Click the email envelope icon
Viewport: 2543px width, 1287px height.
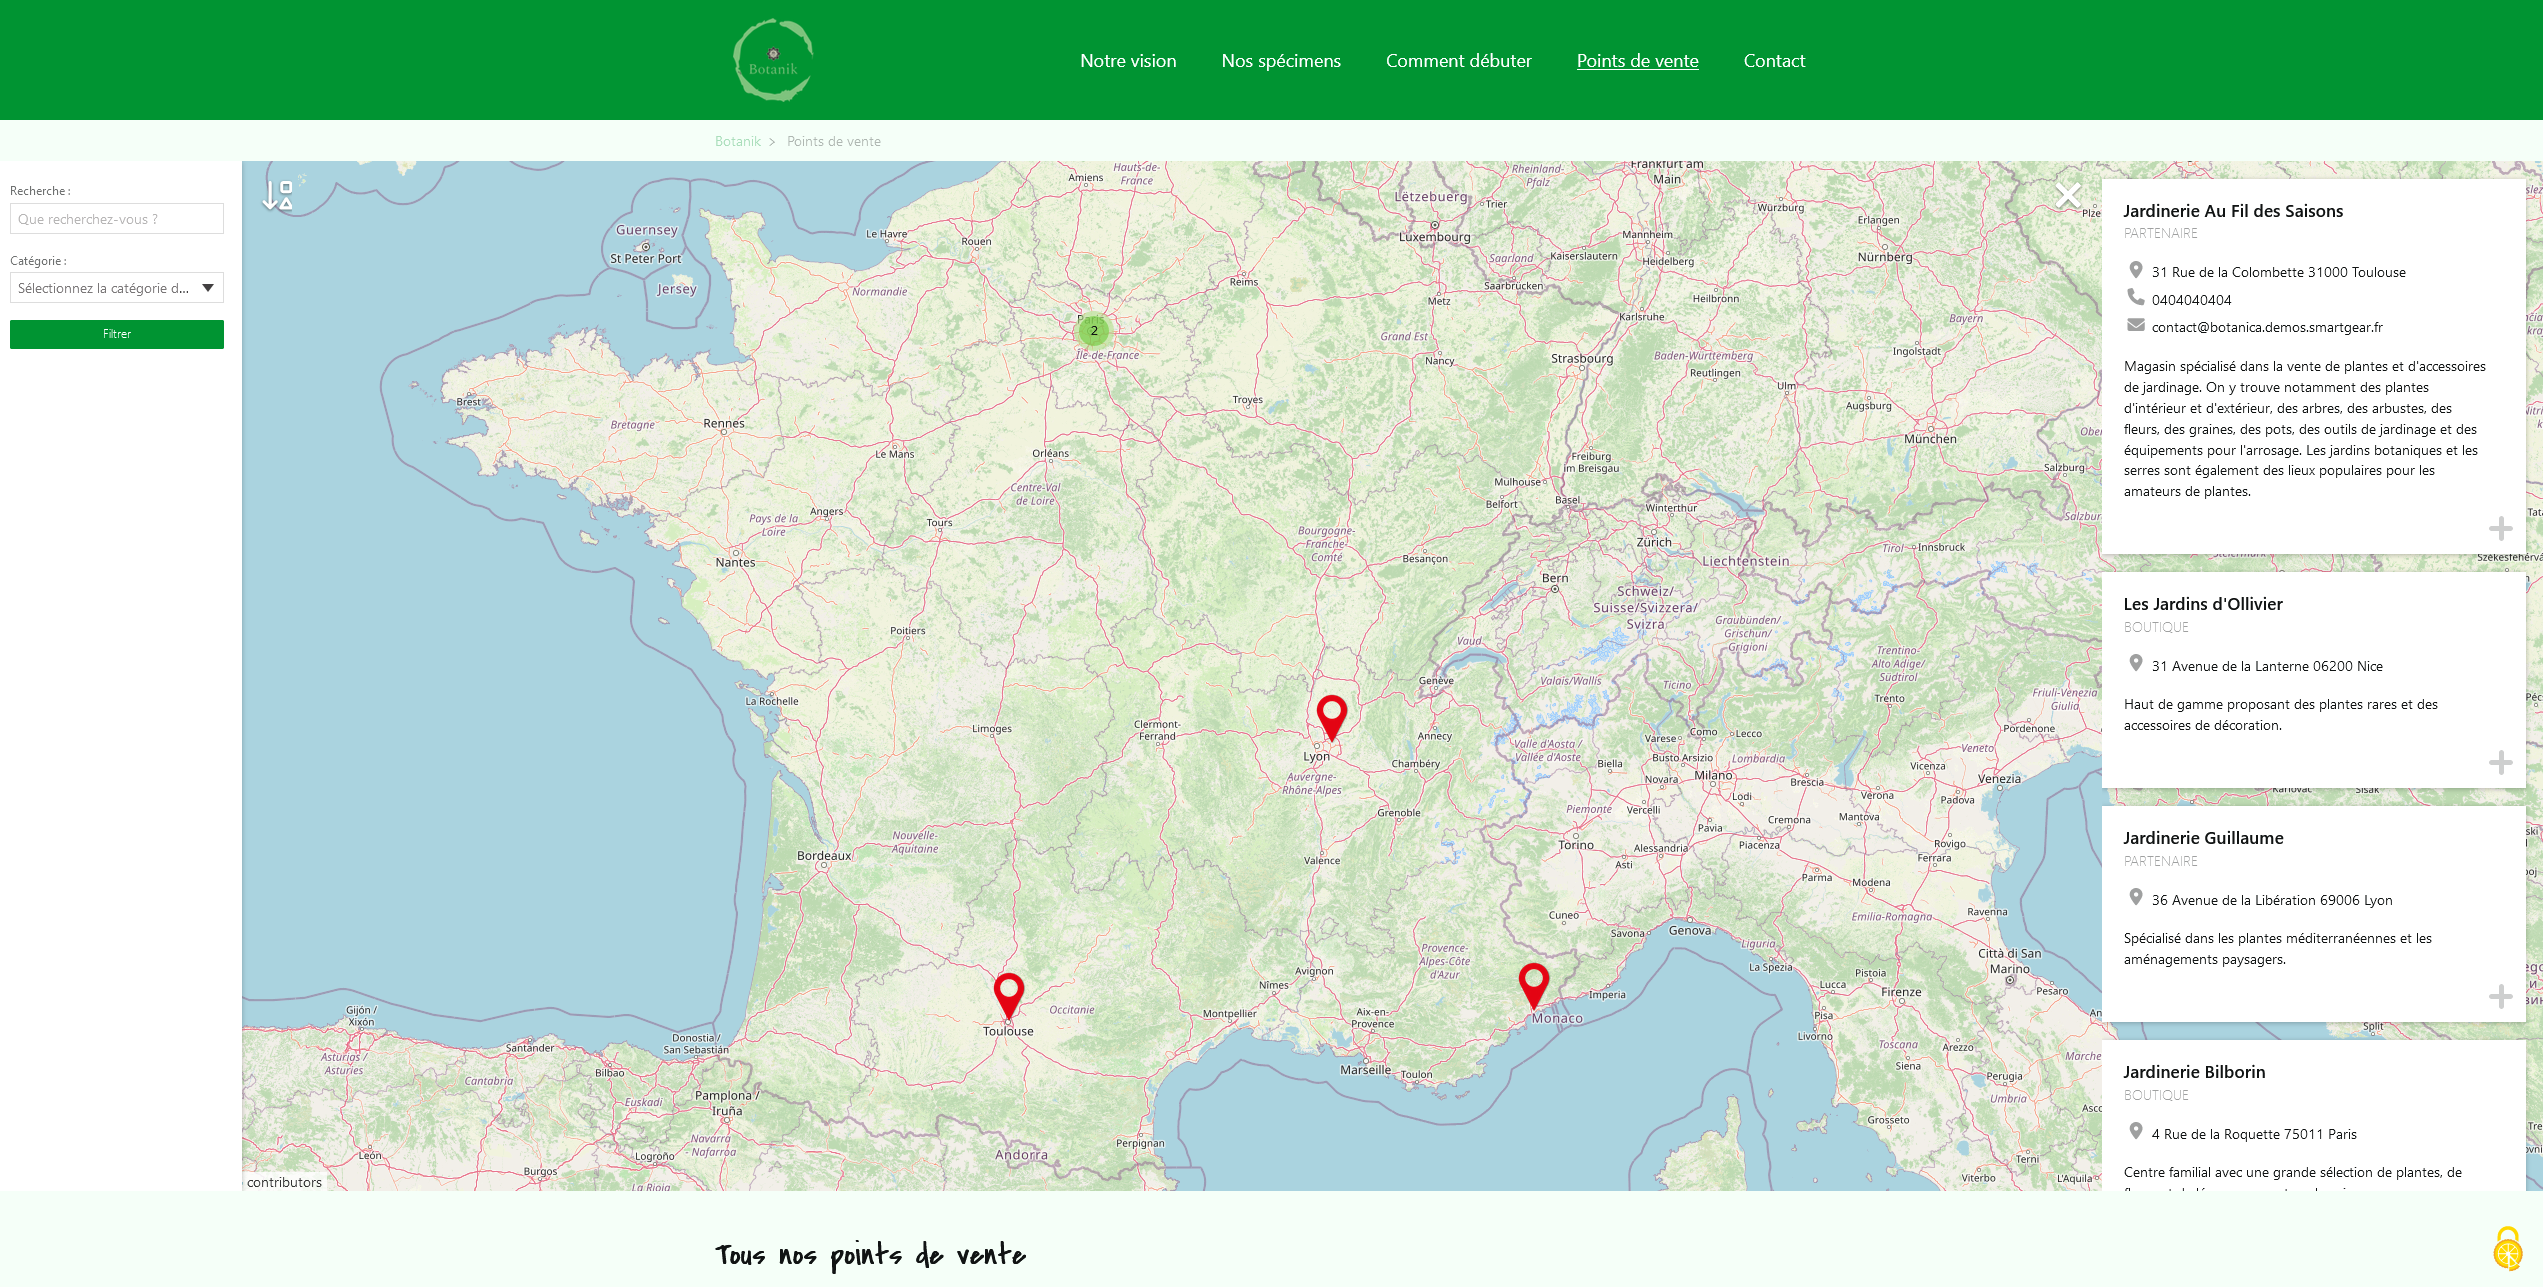pos(2135,326)
